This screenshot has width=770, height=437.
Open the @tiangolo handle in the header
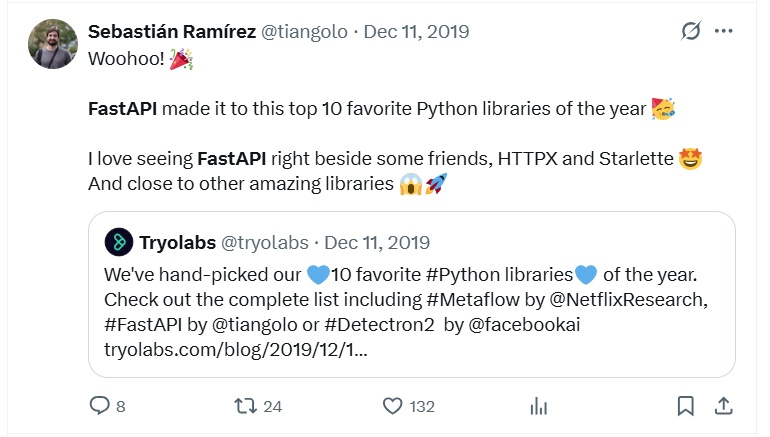click(x=303, y=32)
